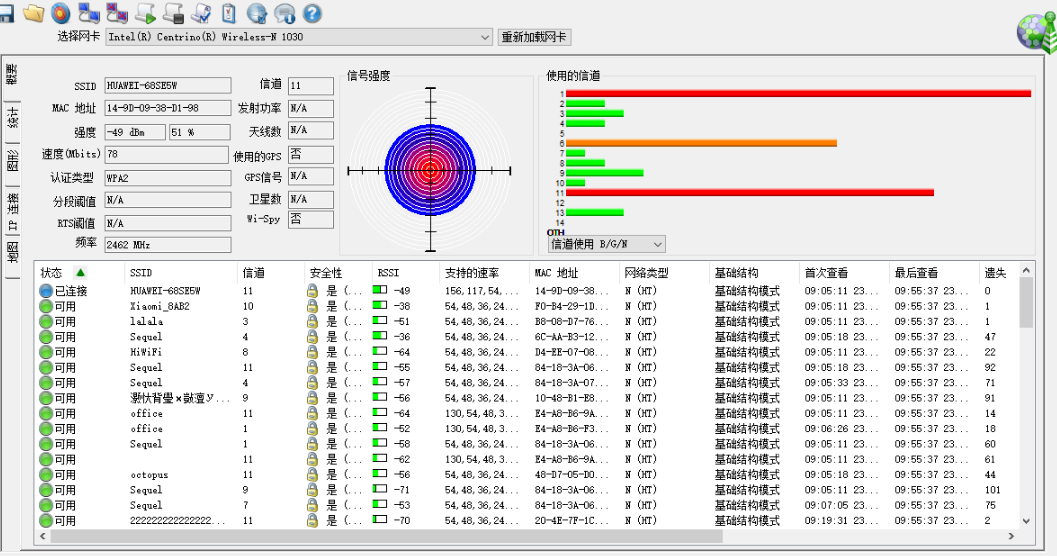This screenshot has width=1057, height=556.
Task: Sort by the 首次查看 column header
Action: 844,273
